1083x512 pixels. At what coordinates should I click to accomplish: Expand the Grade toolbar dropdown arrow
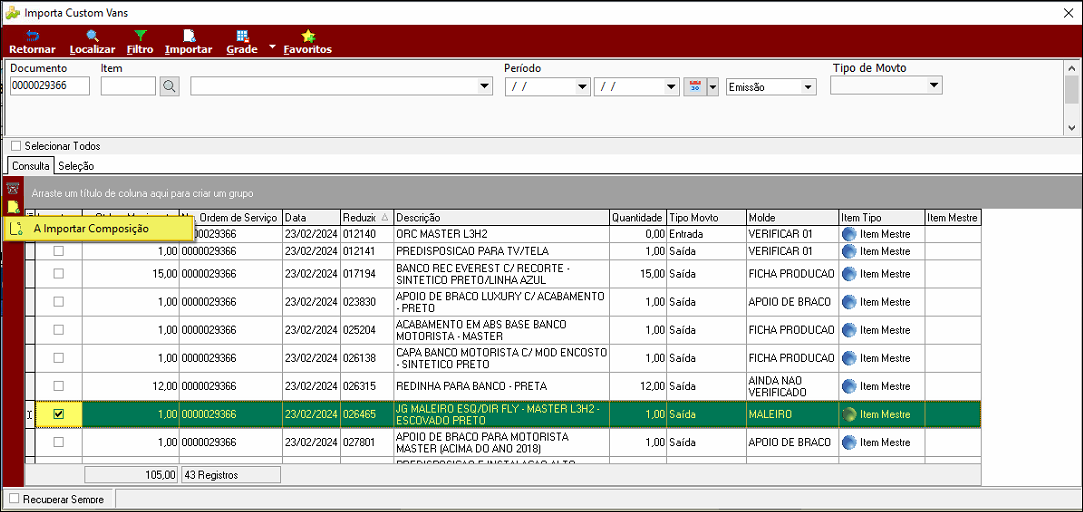[x=272, y=48]
